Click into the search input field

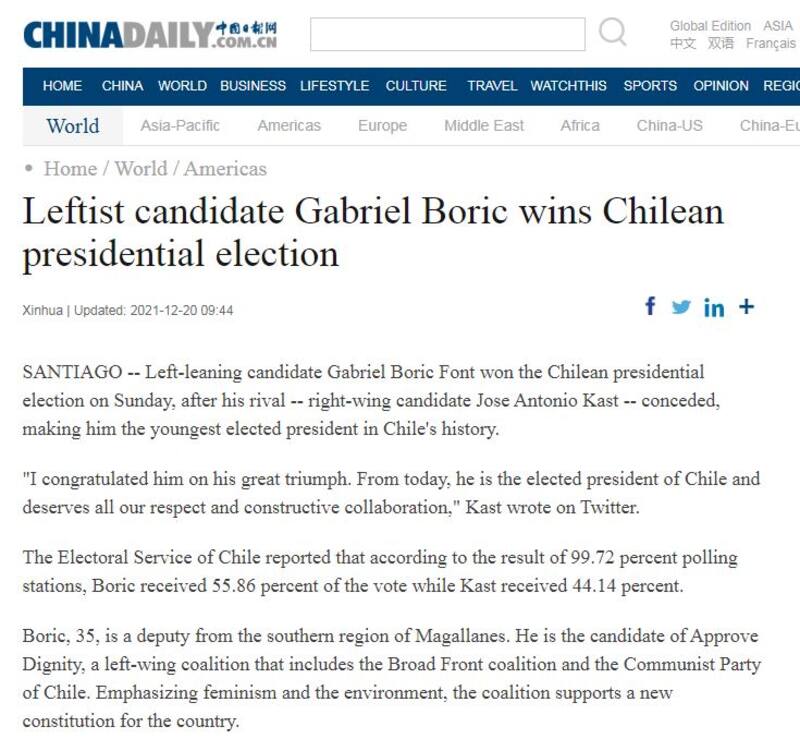coord(447,34)
